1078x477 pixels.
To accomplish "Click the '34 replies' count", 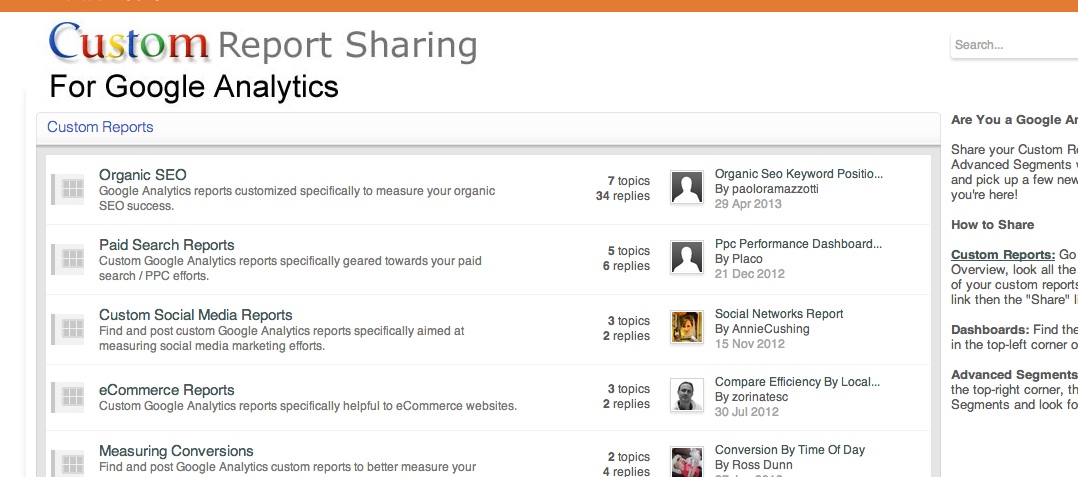I will (623, 196).
